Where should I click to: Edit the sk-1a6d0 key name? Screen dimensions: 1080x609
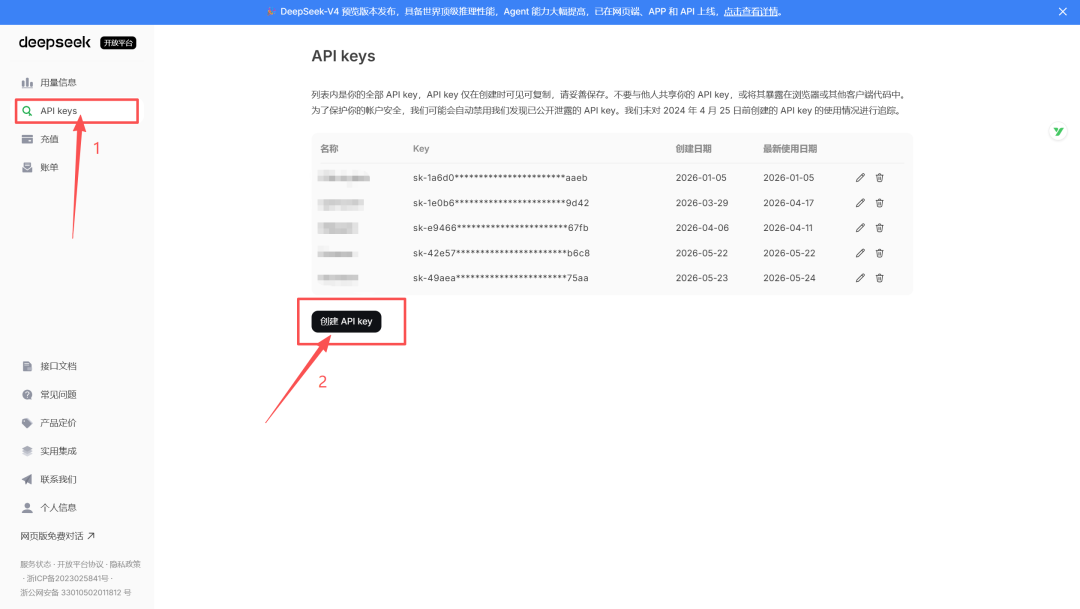[x=860, y=178]
